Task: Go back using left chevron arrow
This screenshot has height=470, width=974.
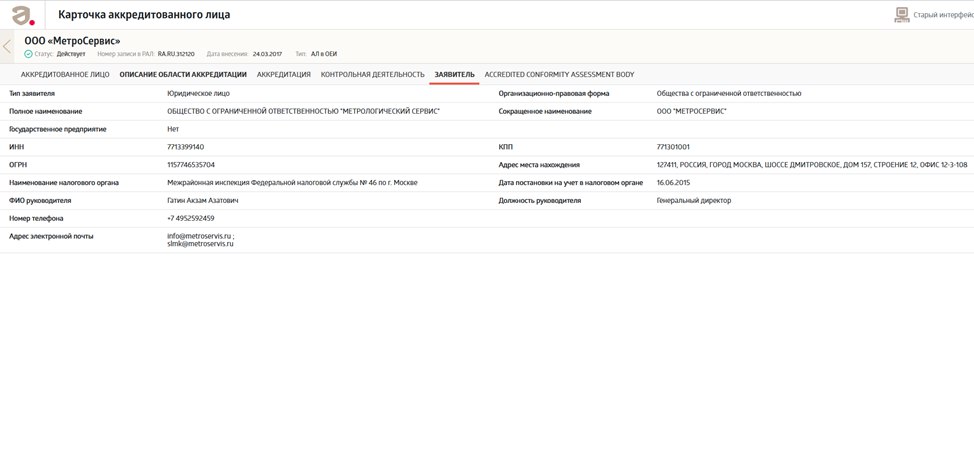Action: point(7,47)
